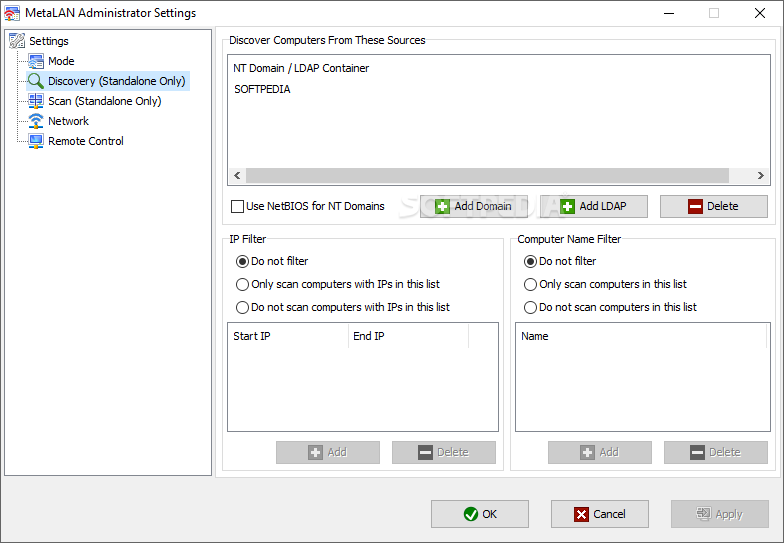Viewport: 784px width, 543px height.
Task: Click the Start IP column header
Action: click(288, 336)
